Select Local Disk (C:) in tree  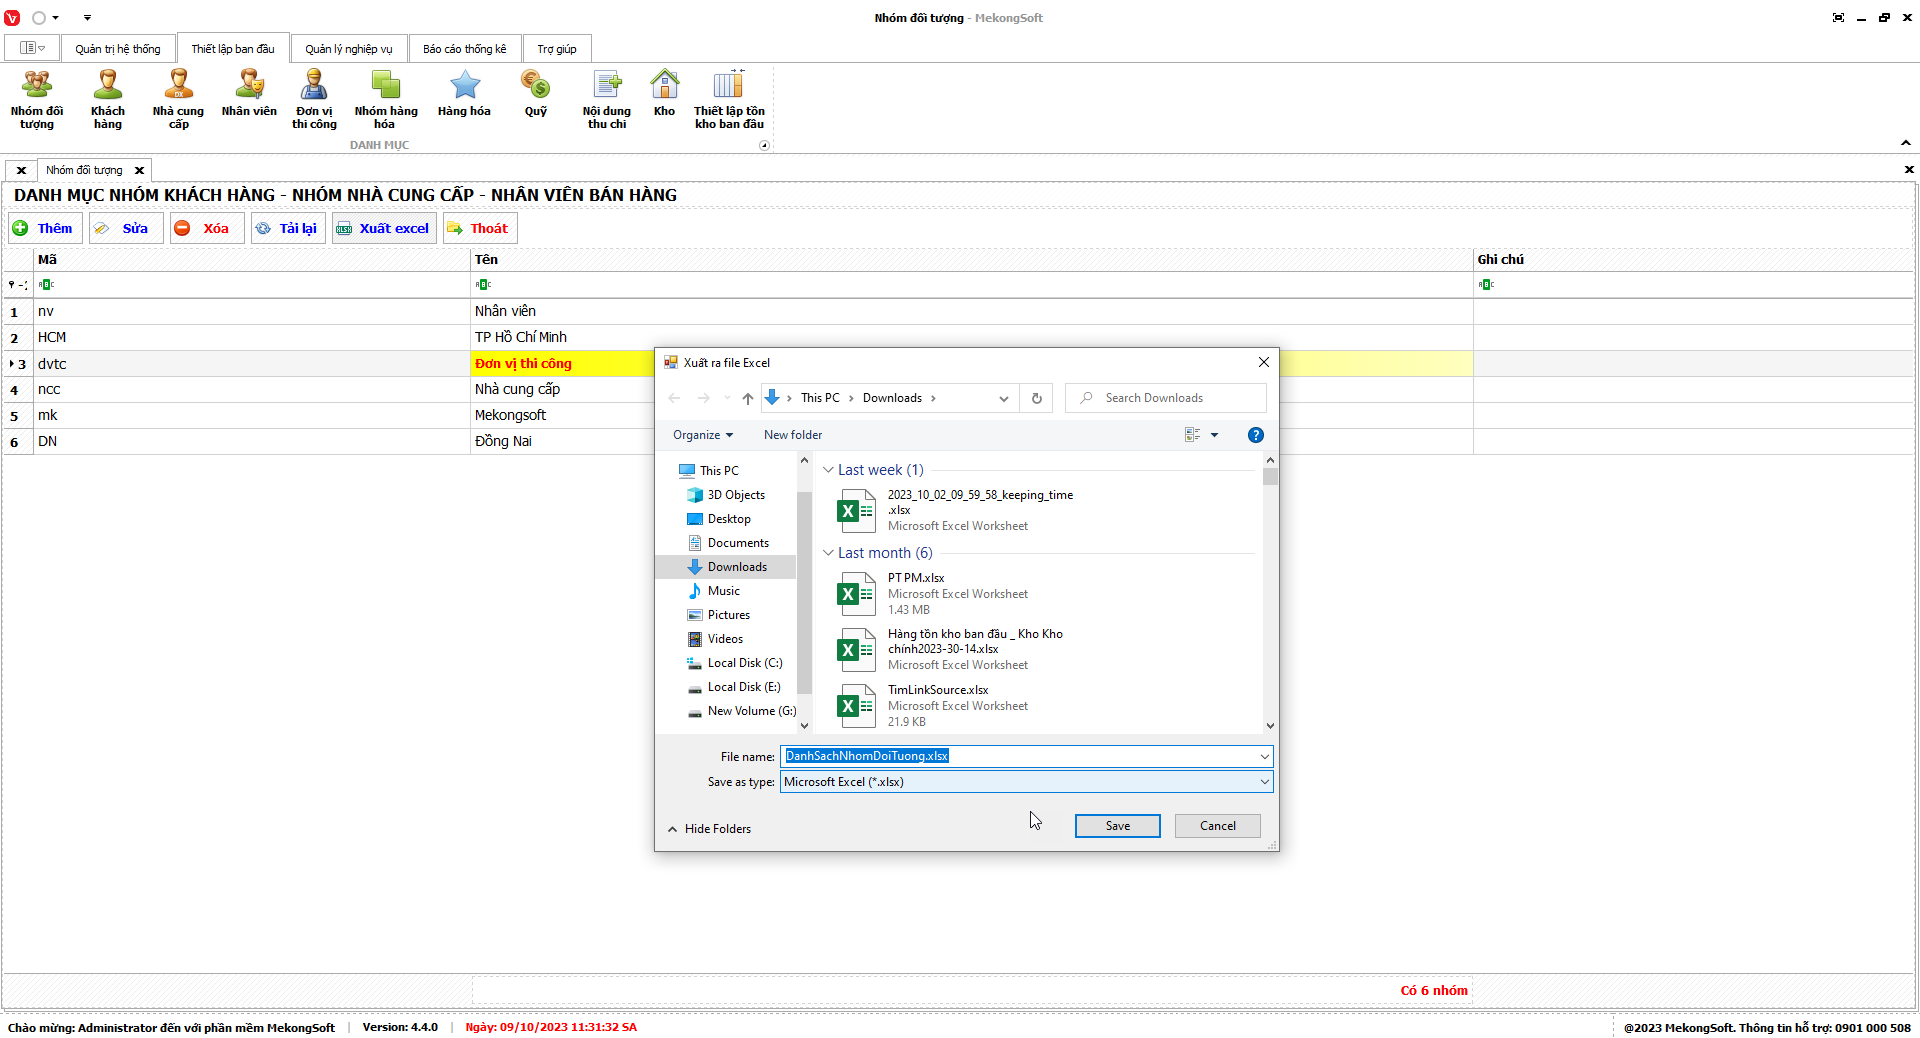click(745, 663)
